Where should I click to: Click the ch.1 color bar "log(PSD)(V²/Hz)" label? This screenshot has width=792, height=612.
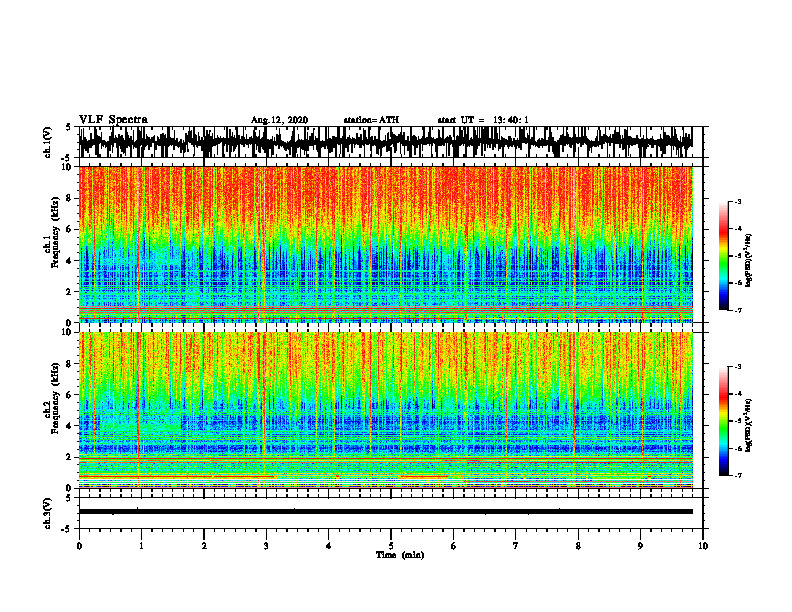(749, 261)
